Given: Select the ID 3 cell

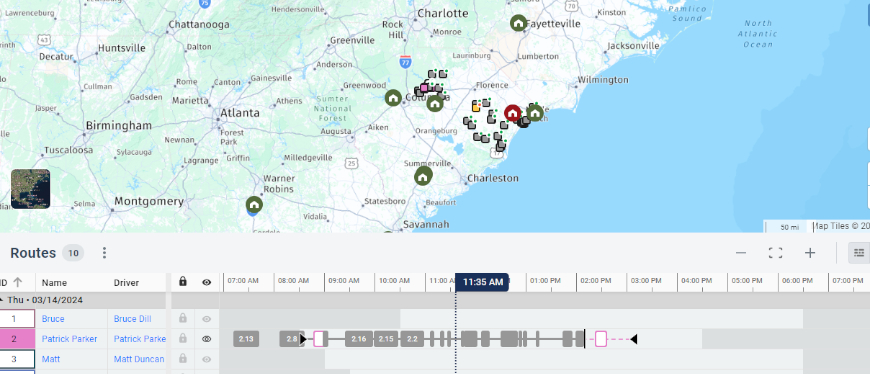Looking at the screenshot, I should [17, 359].
